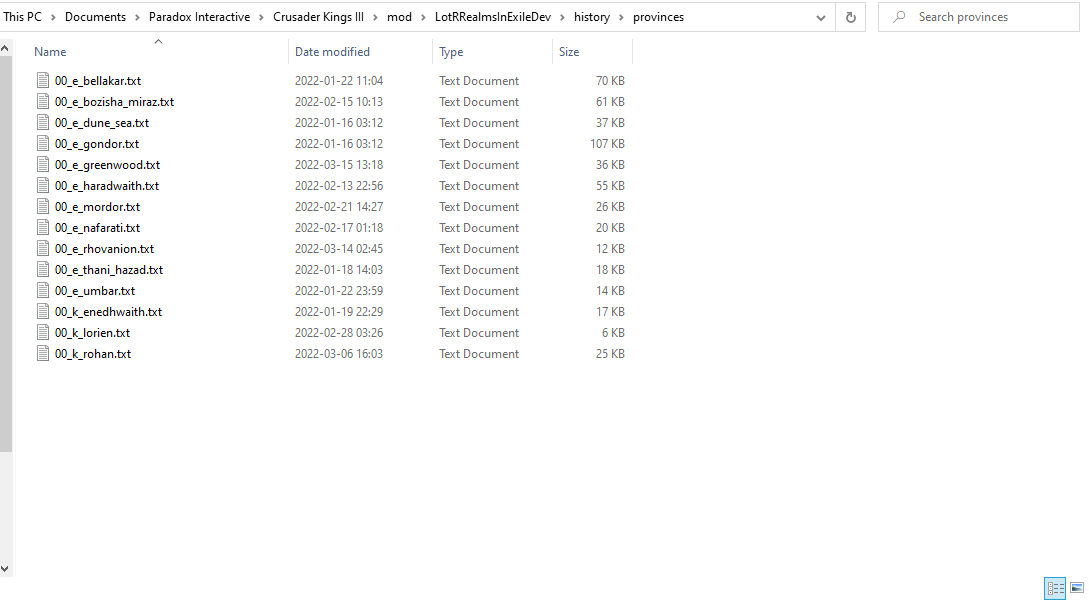Viewport: 1089px width, 600px height.
Task: Go to Paradox Interactive folder breadcrumb
Action: tap(199, 17)
